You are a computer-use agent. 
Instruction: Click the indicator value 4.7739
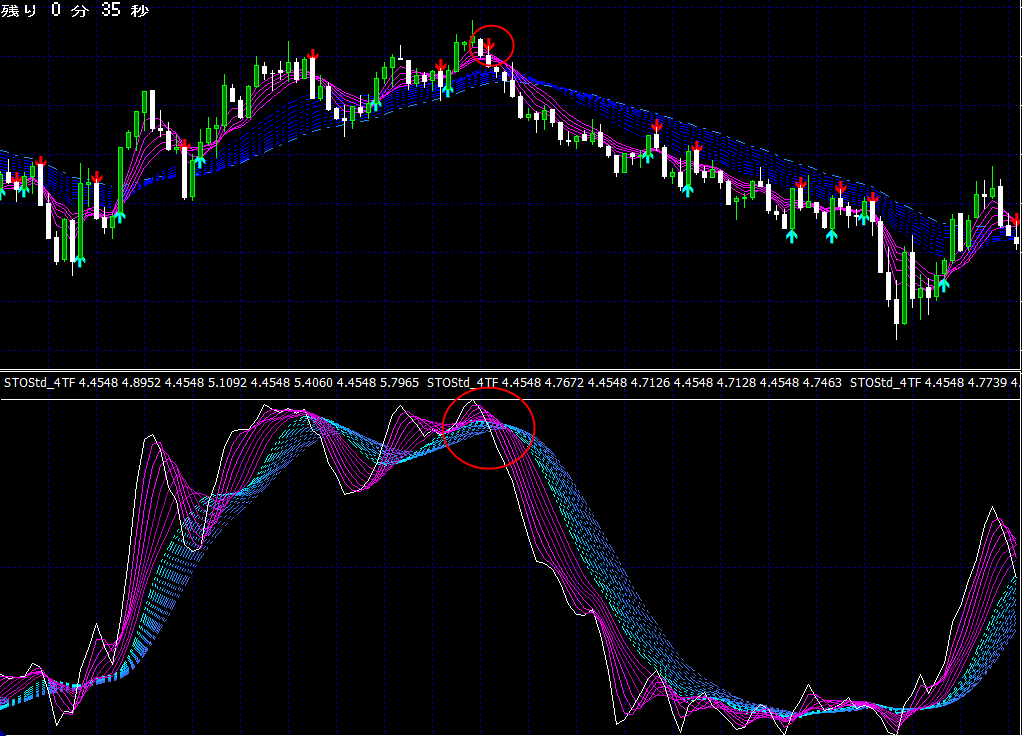[987, 383]
